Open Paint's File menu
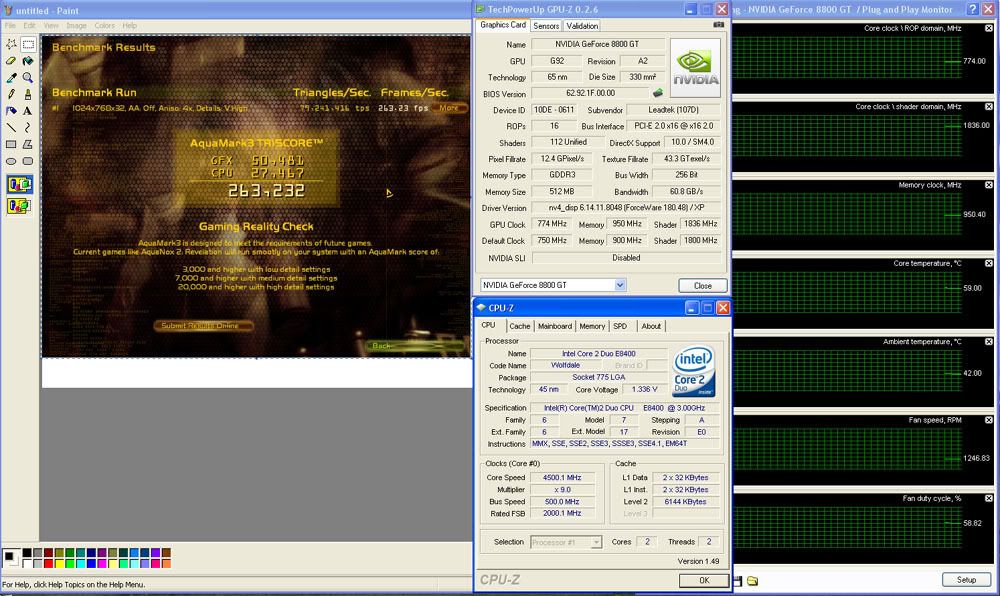The width and height of the screenshot is (1000, 596). tap(10, 25)
